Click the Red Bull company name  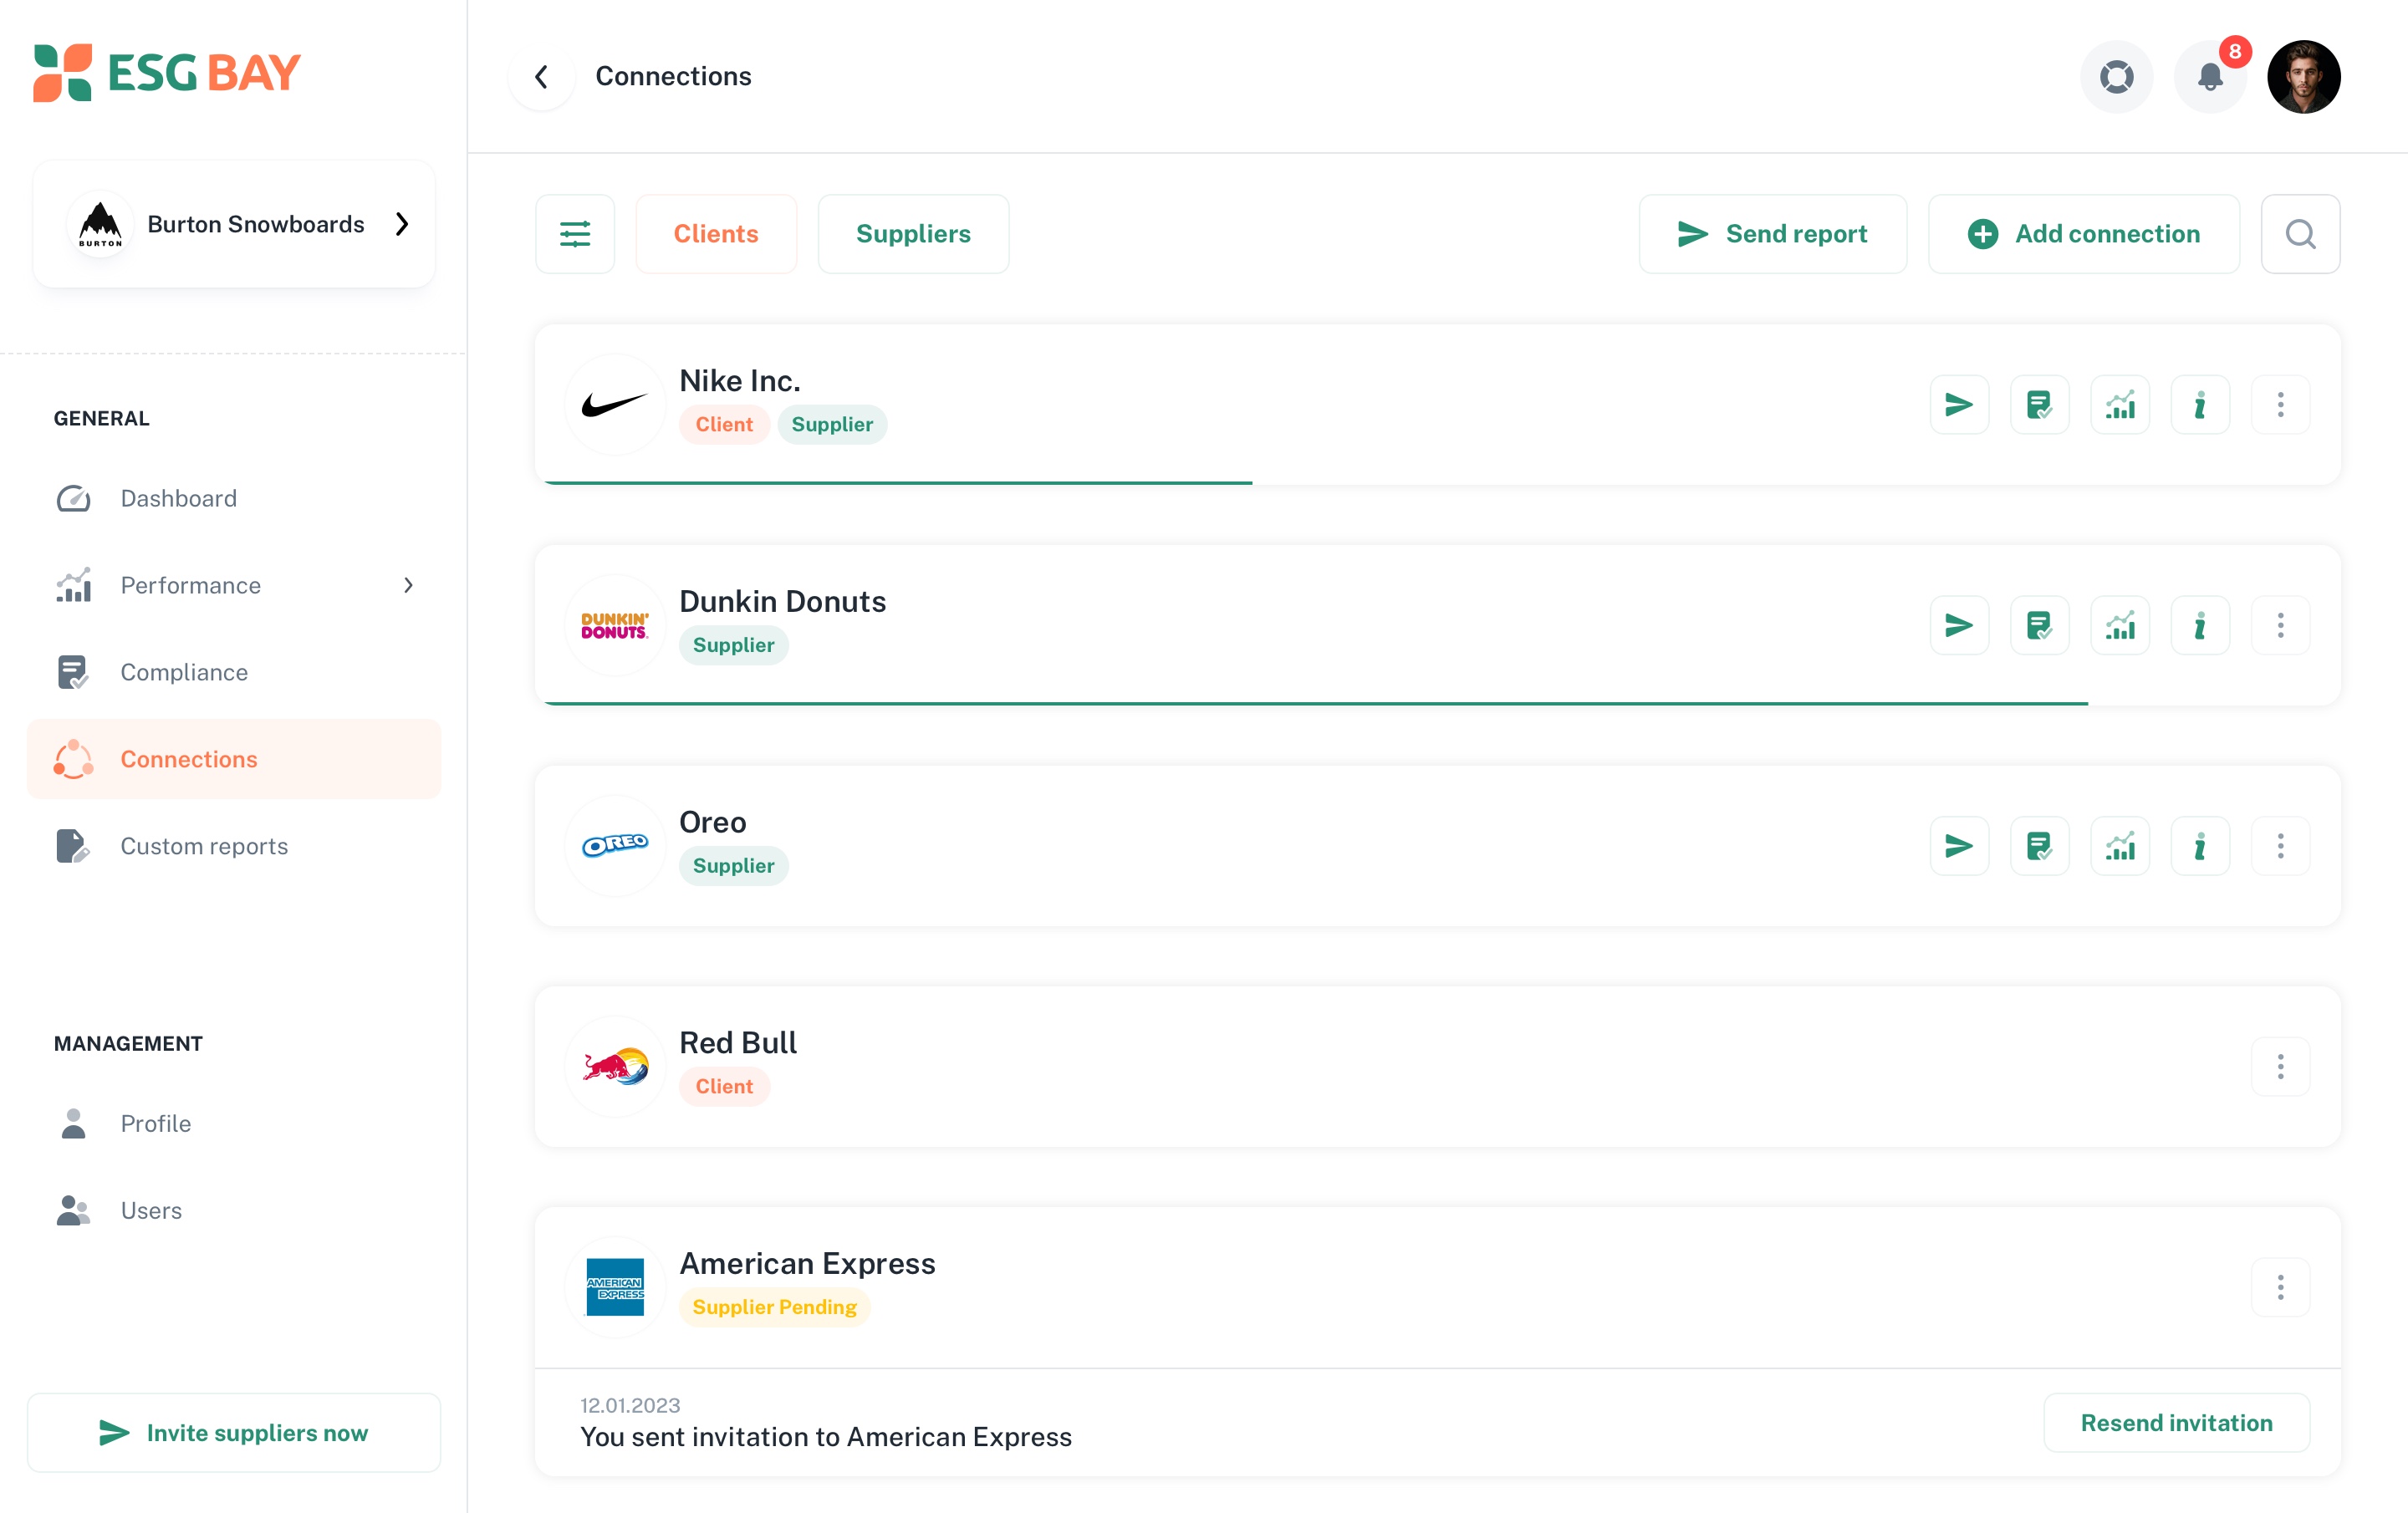(738, 1043)
